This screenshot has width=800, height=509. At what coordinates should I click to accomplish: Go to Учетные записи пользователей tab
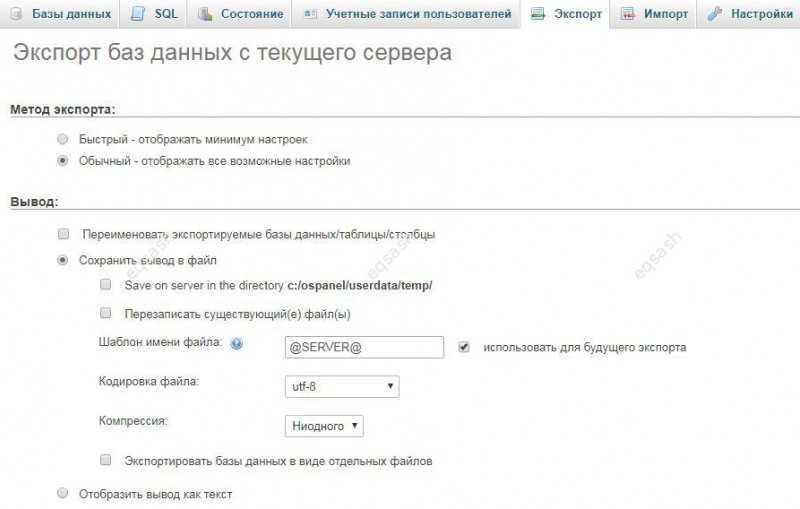click(407, 14)
